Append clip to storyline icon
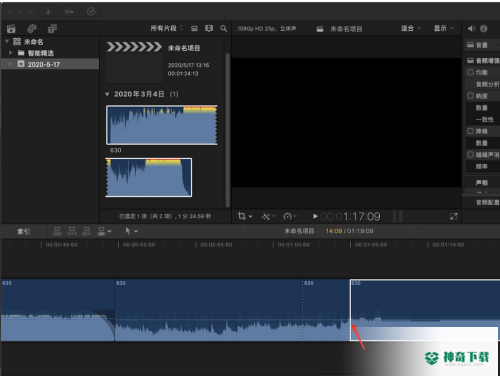Image resolution: width=500 pixels, height=376 pixels. click(x=87, y=231)
